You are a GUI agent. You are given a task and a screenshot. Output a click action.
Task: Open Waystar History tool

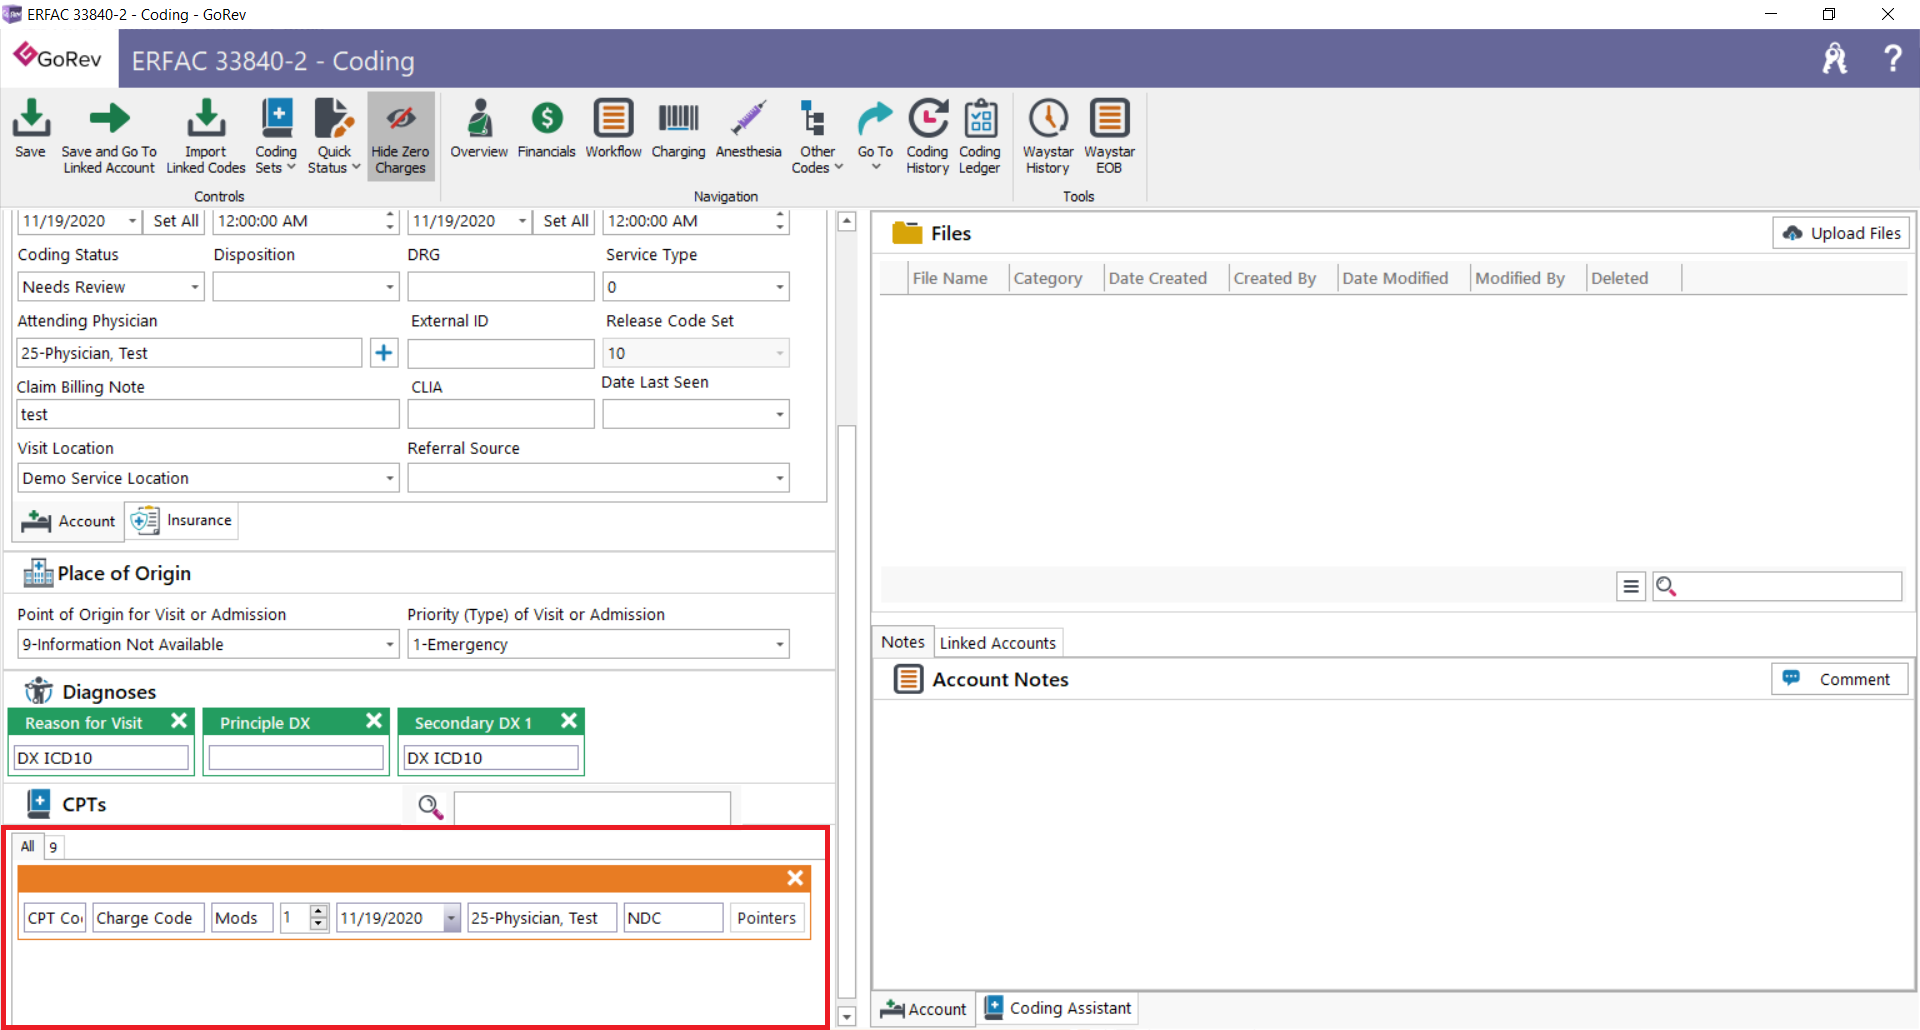(1048, 137)
